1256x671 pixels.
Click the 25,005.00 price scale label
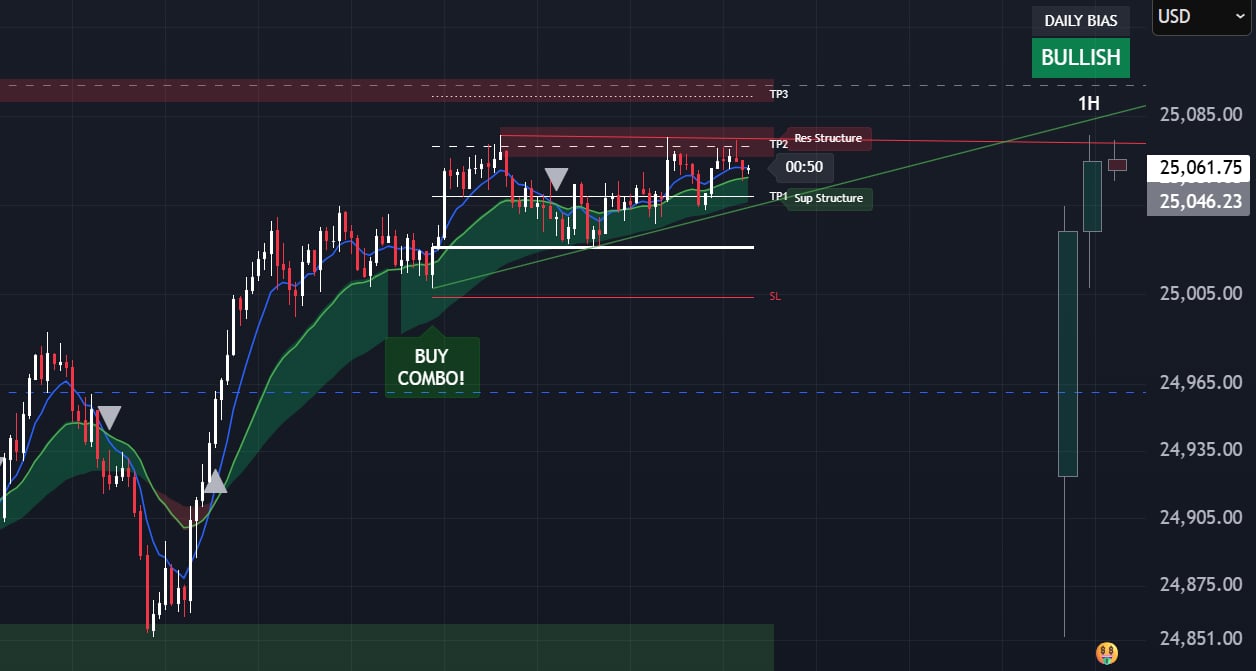(x=1200, y=294)
